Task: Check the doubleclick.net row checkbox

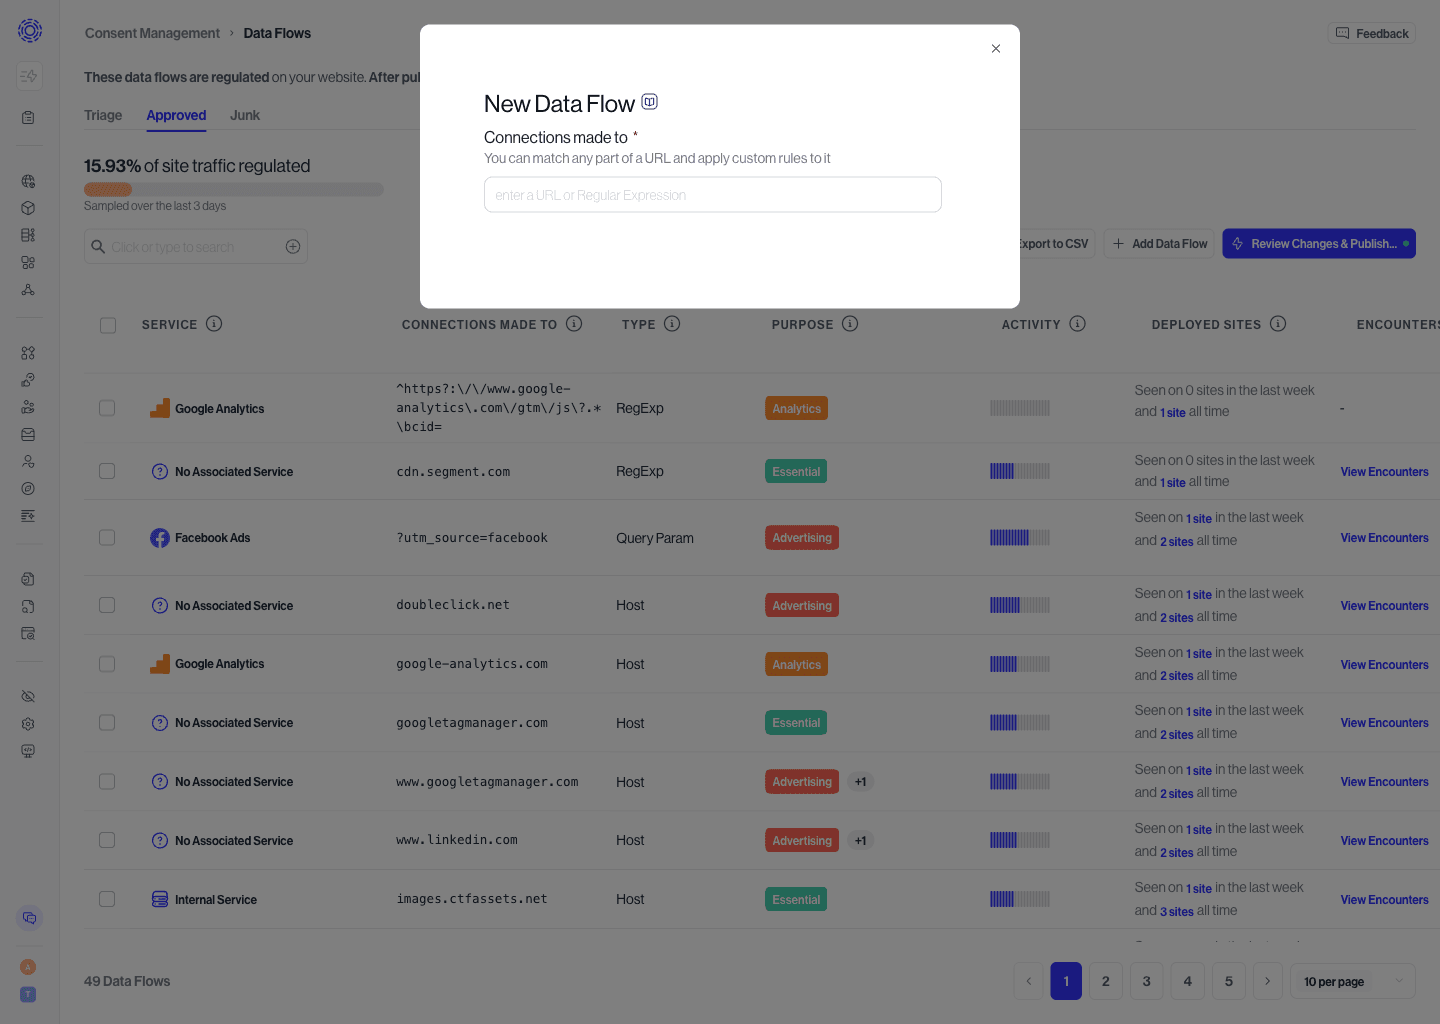Action: (x=107, y=605)
